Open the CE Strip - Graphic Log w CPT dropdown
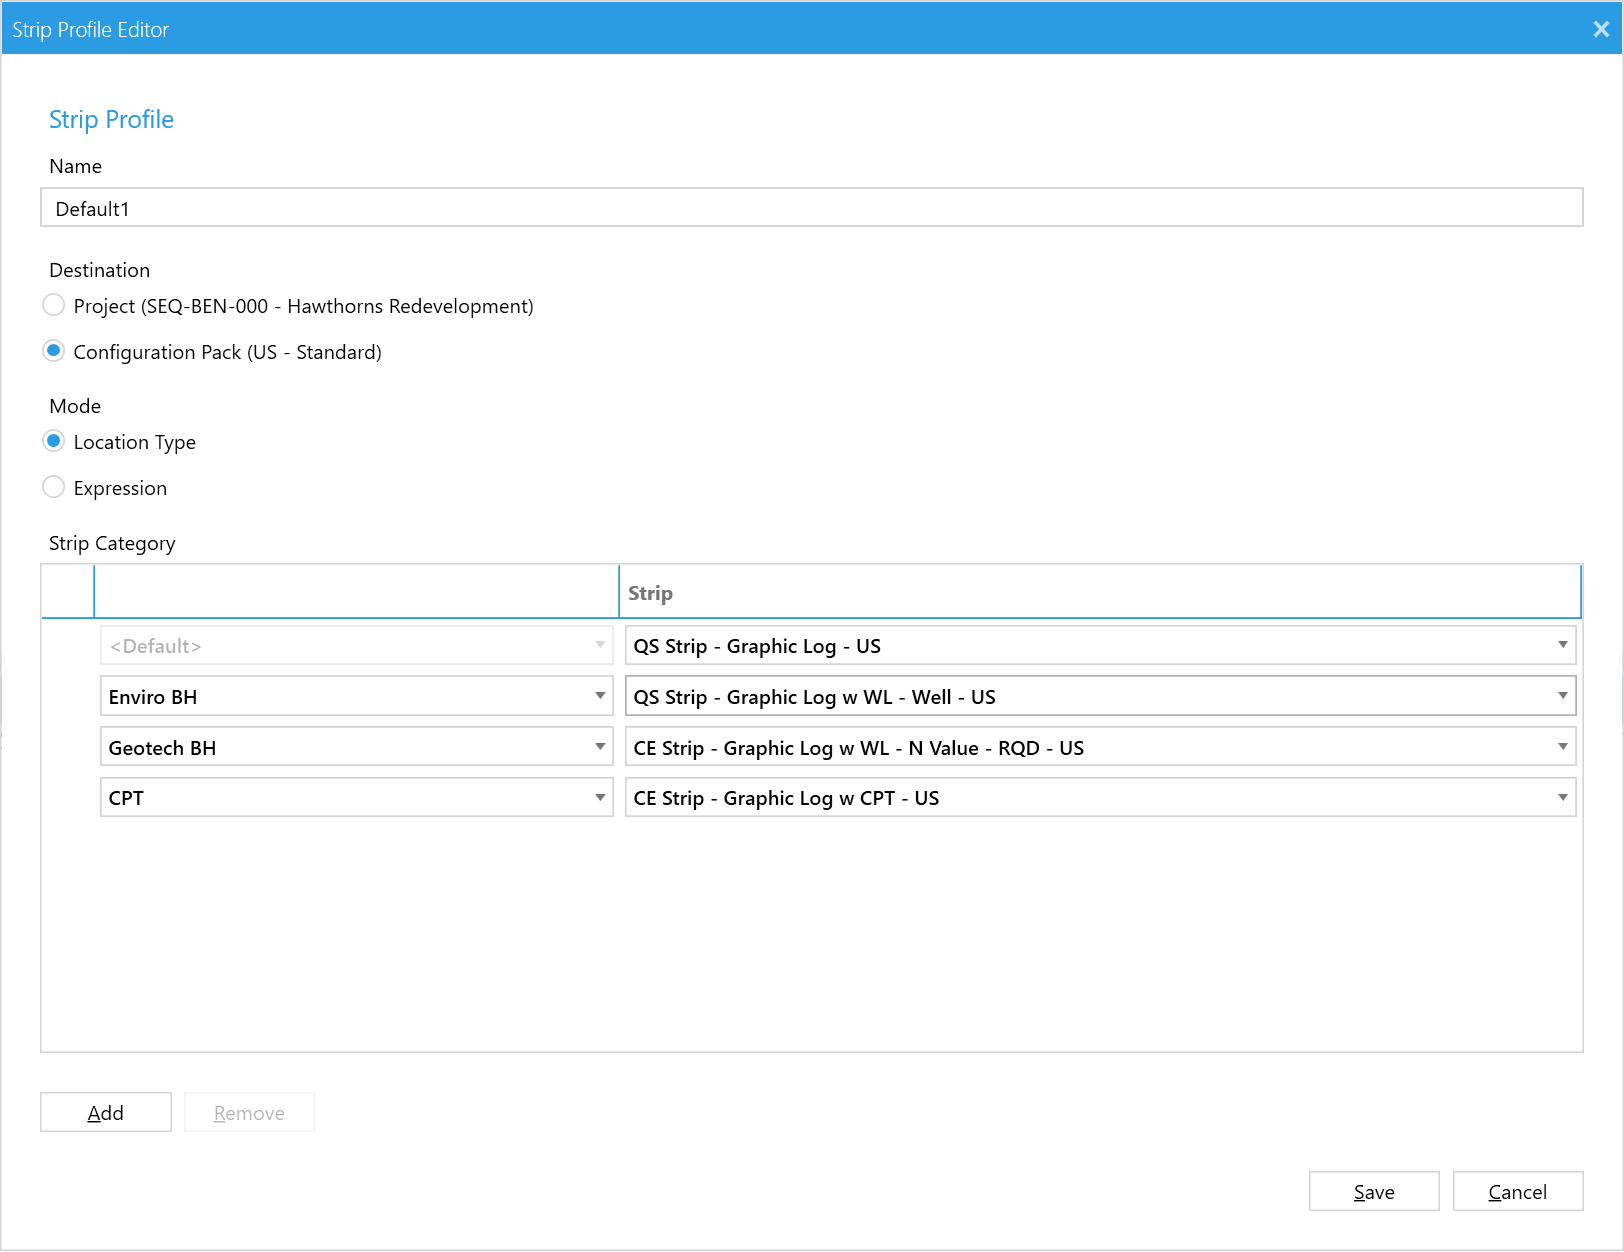1624x1252 pixels. point(1563,797)
